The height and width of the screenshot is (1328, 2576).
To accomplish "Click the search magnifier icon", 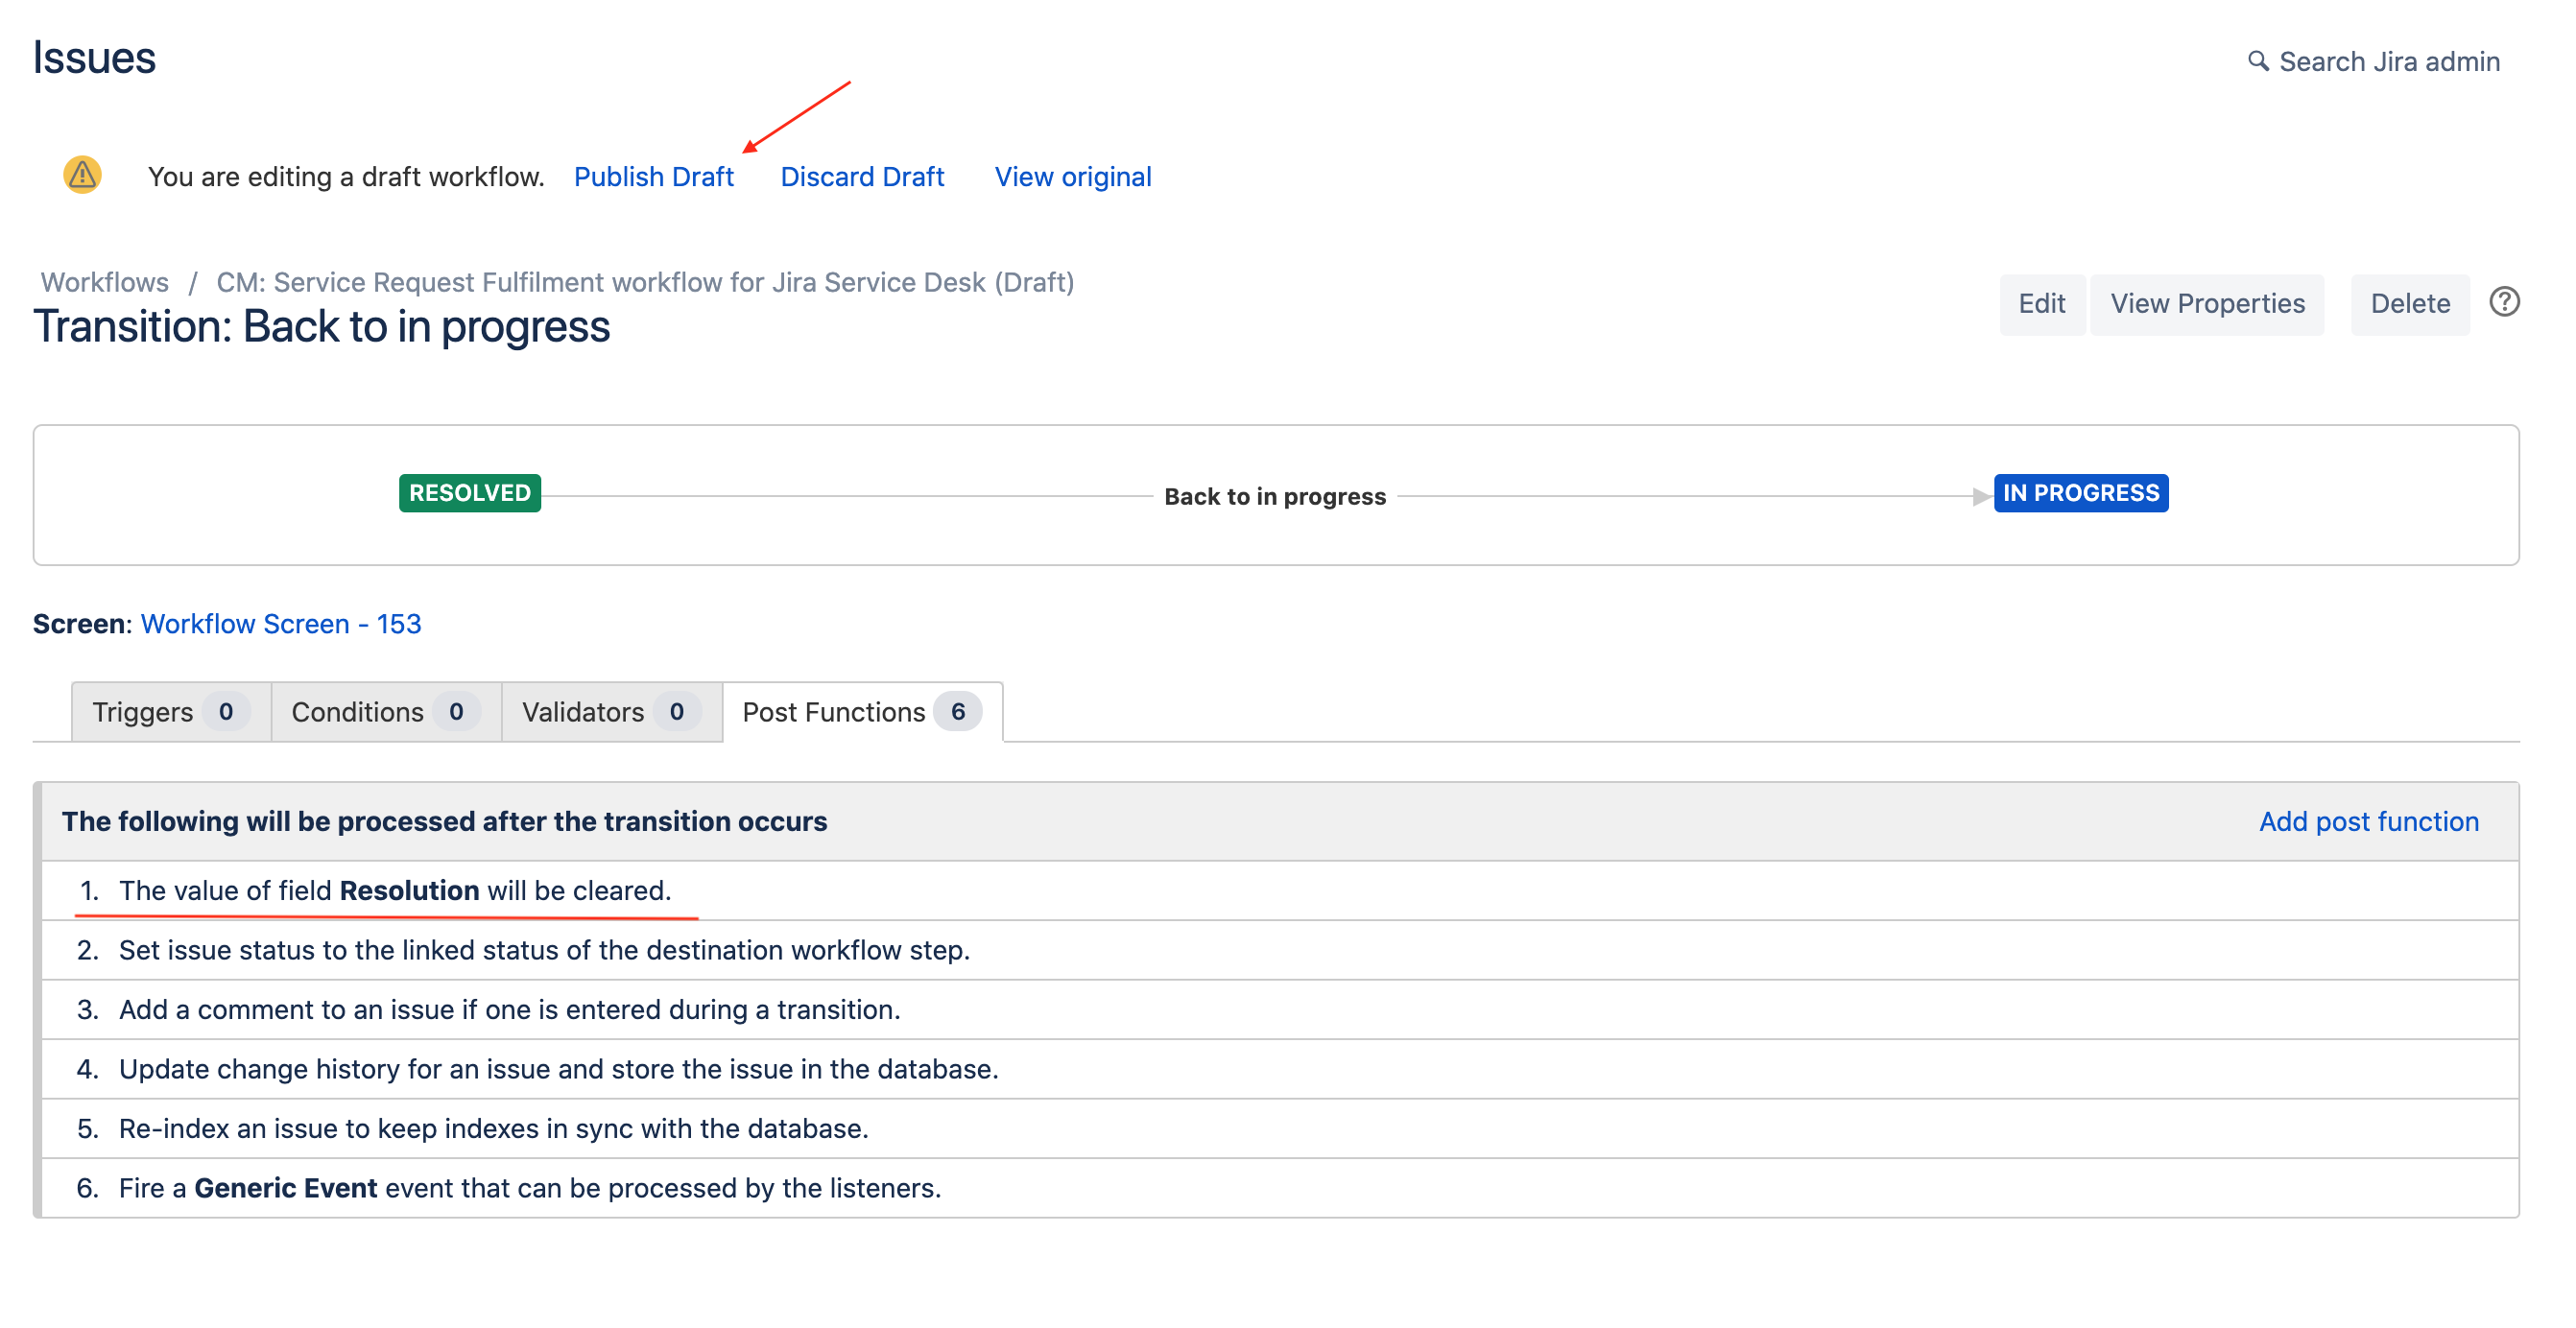I will pyautogui.click(x=2257, y=61).
